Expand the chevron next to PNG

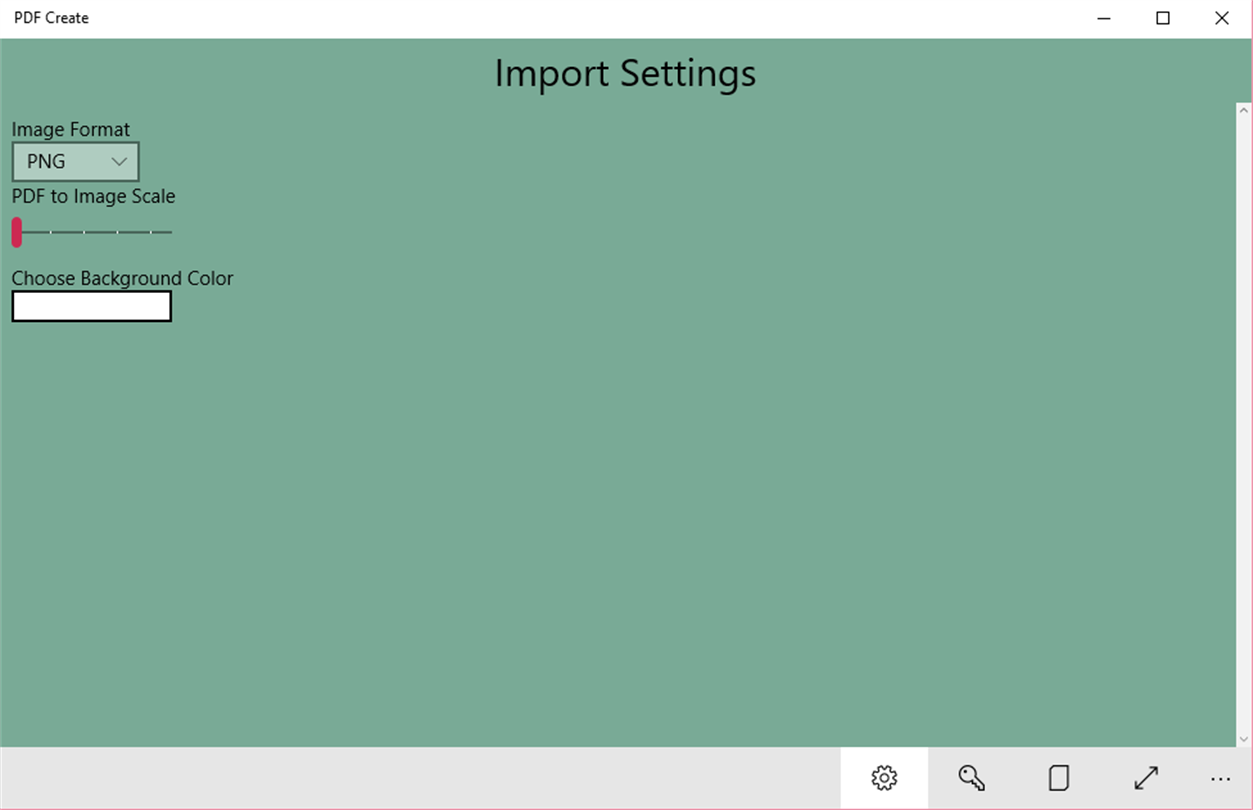(119, 162)
